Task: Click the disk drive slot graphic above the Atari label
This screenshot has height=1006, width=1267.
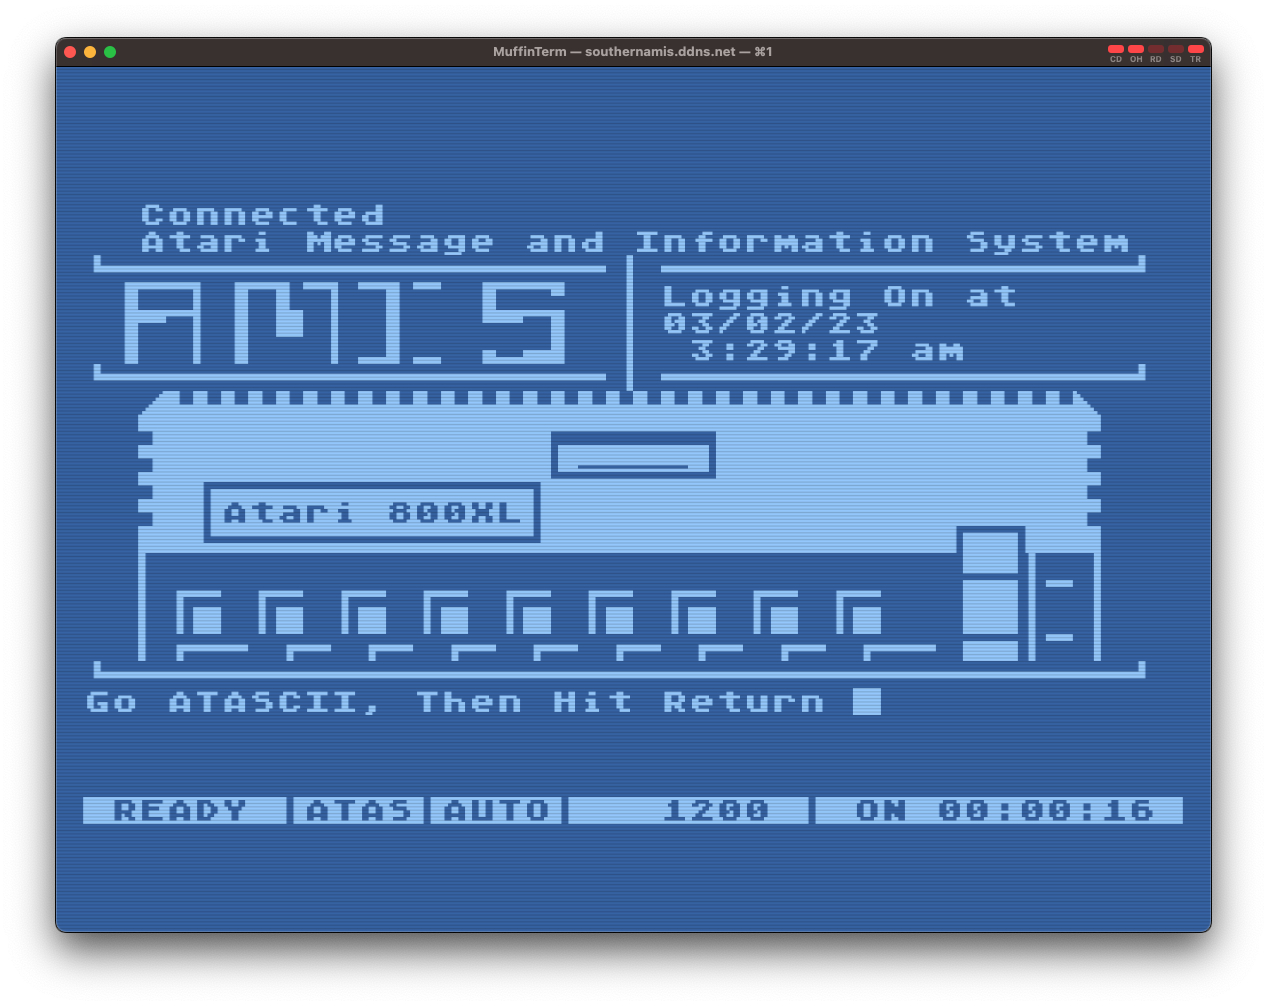Action: click(x=633, y=456)
